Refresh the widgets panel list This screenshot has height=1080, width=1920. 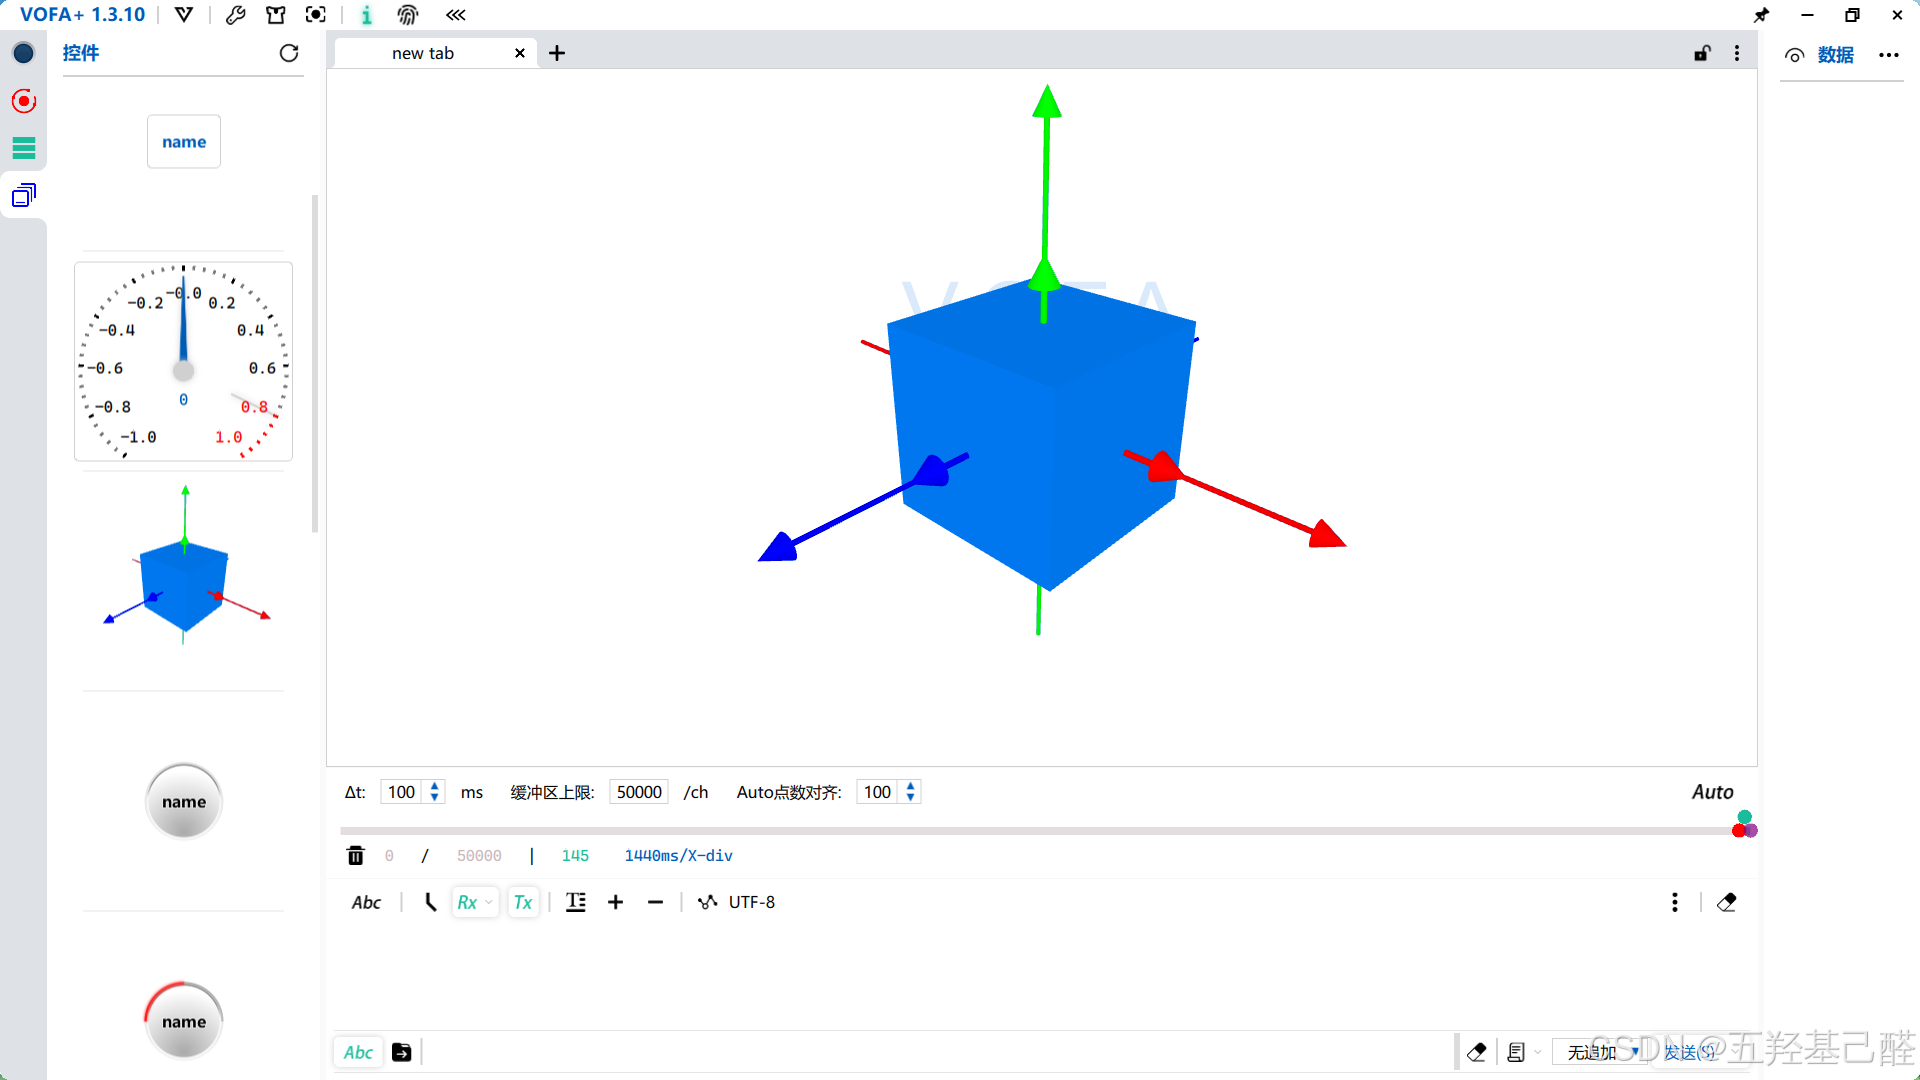click(x=289, y=53)
